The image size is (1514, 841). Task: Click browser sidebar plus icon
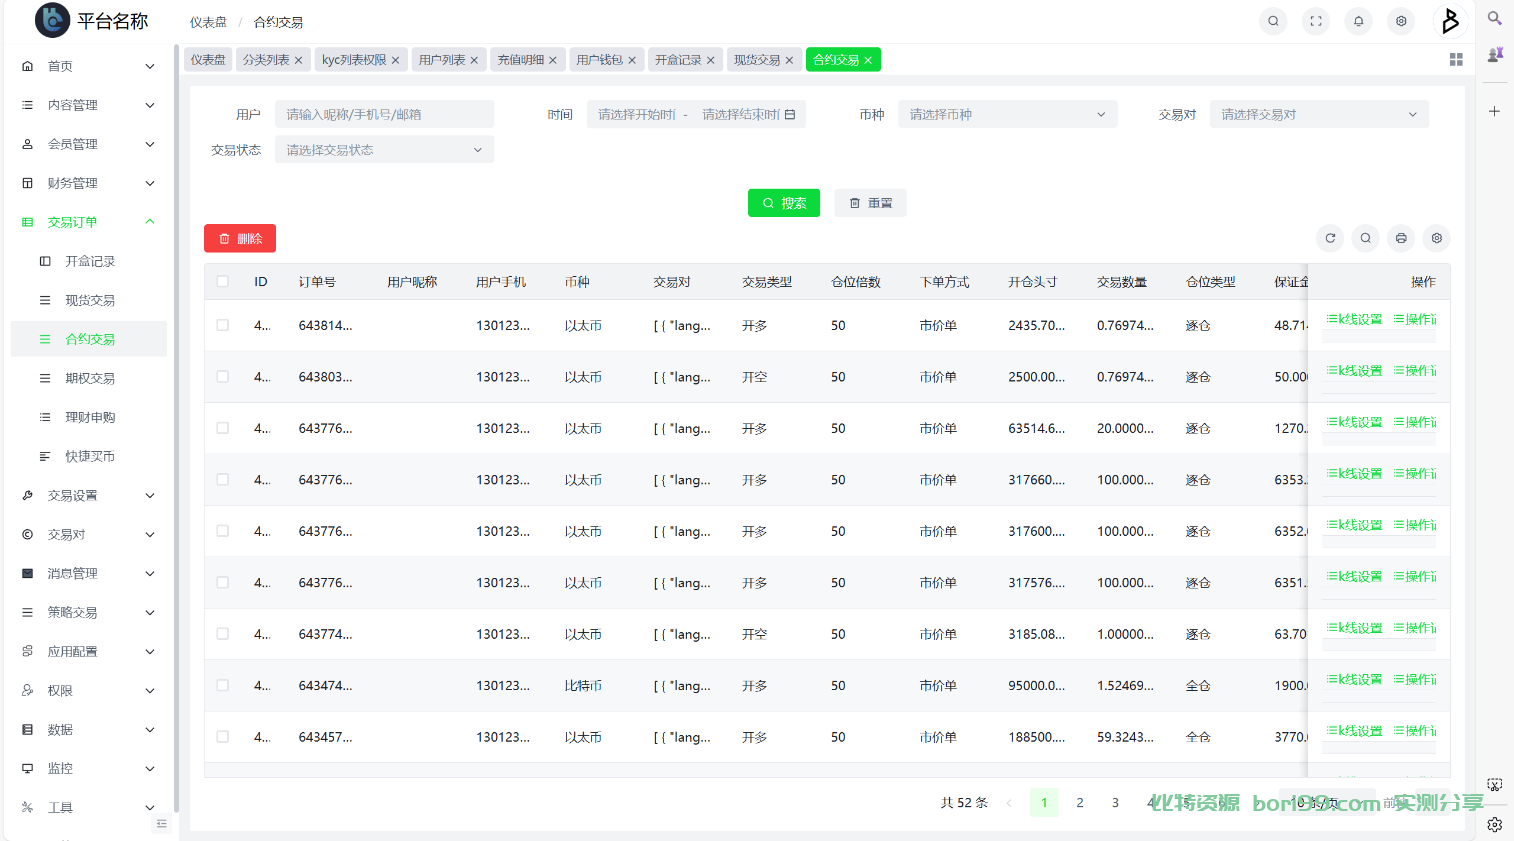[1494, 111]
